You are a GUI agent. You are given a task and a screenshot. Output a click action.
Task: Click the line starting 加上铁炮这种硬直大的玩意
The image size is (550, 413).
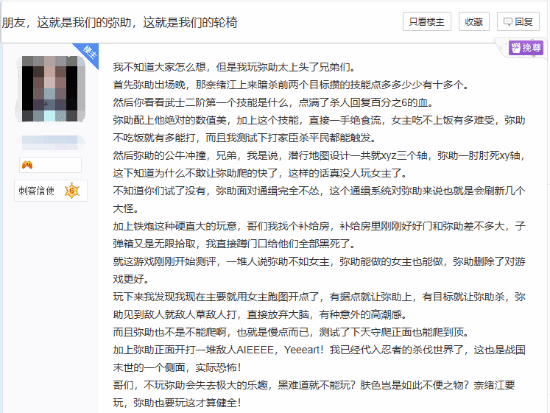click(319, 226)
